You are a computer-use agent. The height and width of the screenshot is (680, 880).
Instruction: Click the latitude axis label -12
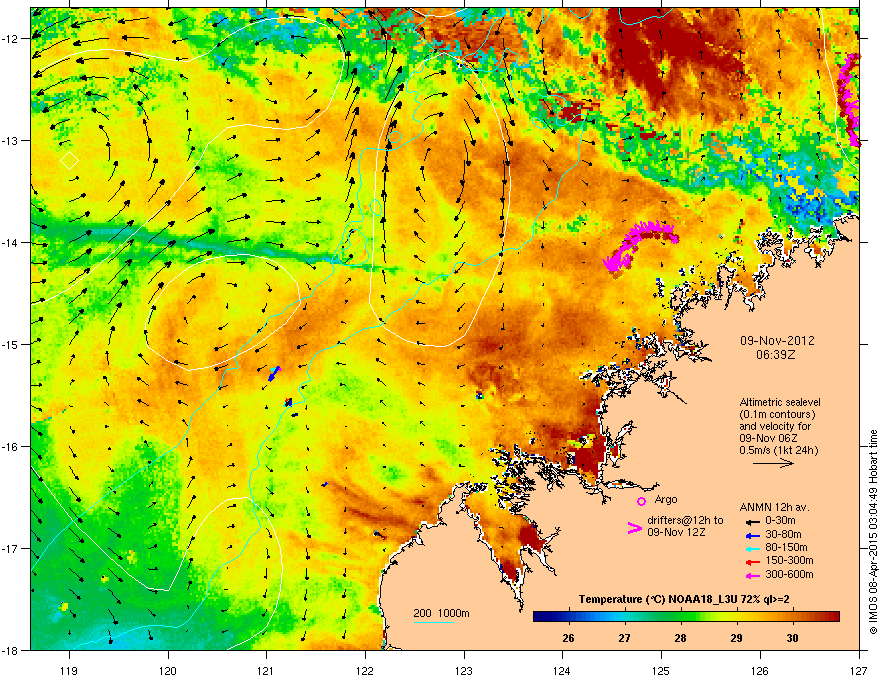(x=10, y=38)
